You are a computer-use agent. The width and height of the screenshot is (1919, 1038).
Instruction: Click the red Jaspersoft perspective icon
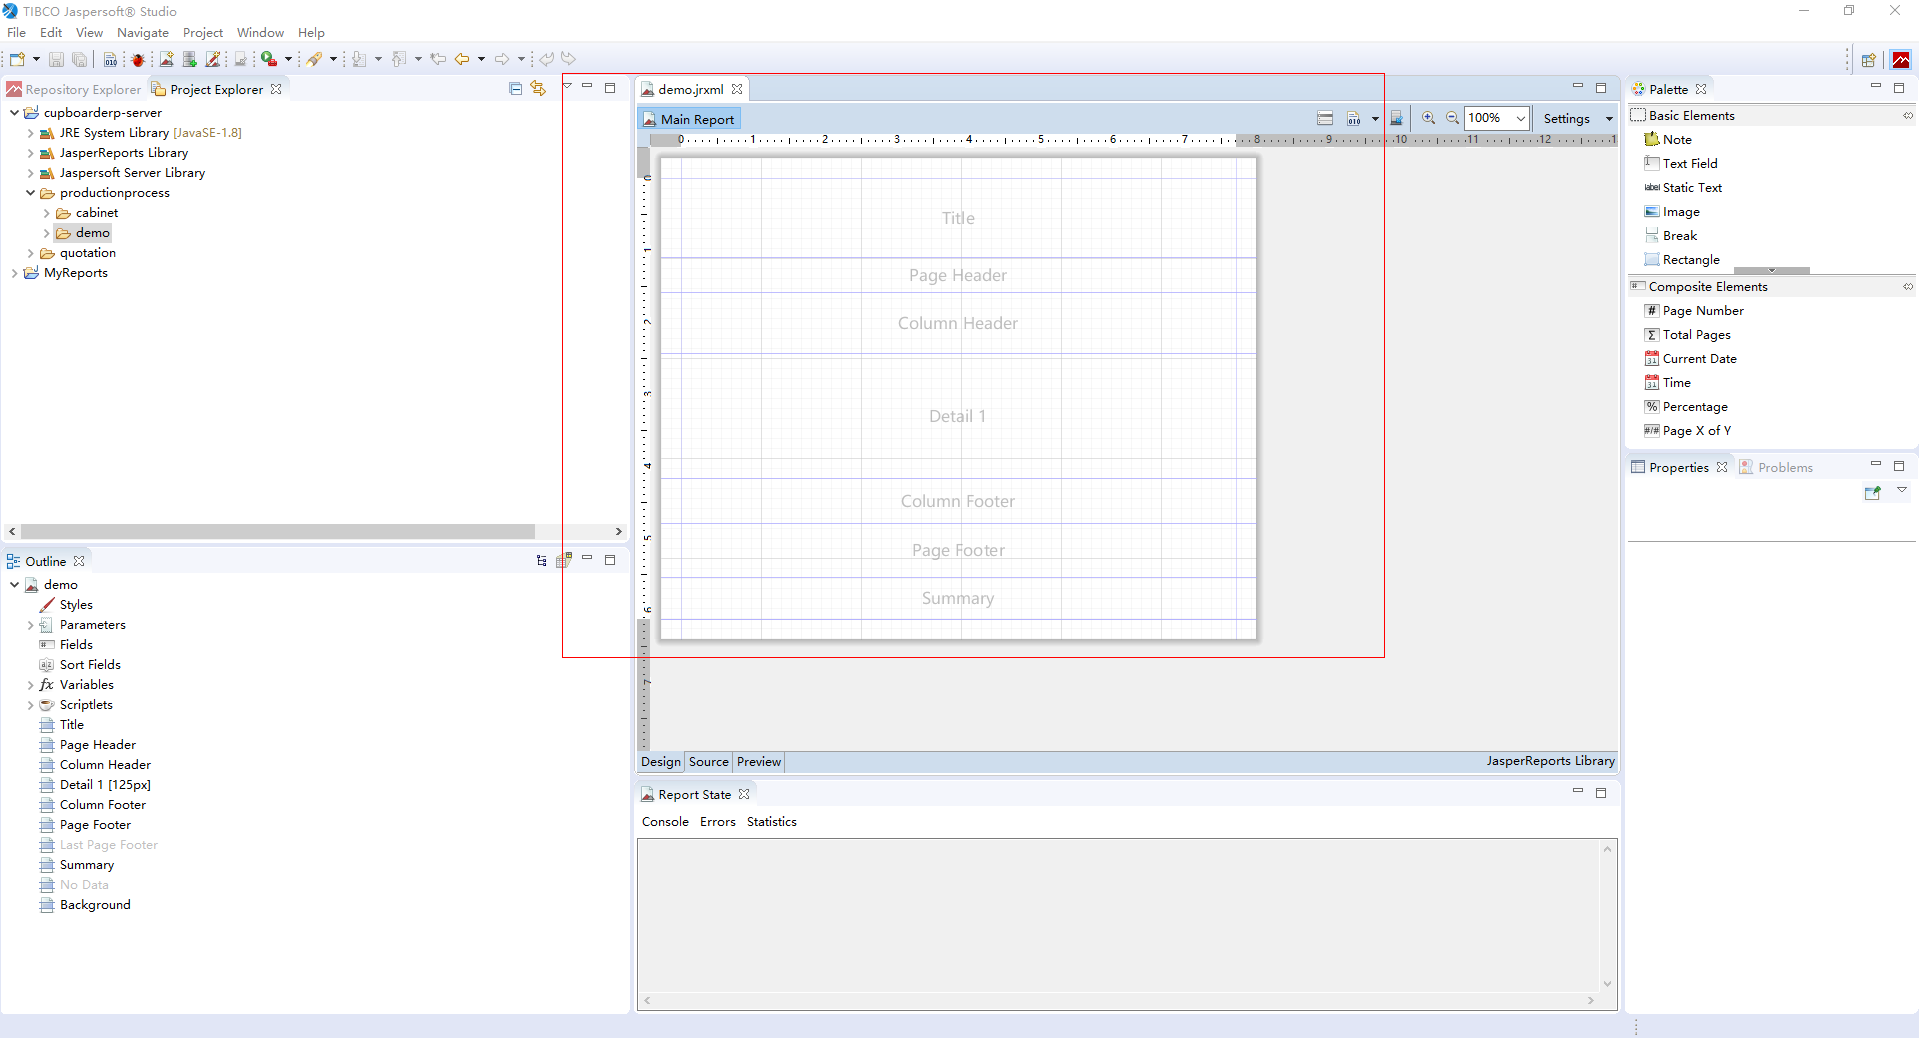pyautogui.click(x=1901, y=60)
